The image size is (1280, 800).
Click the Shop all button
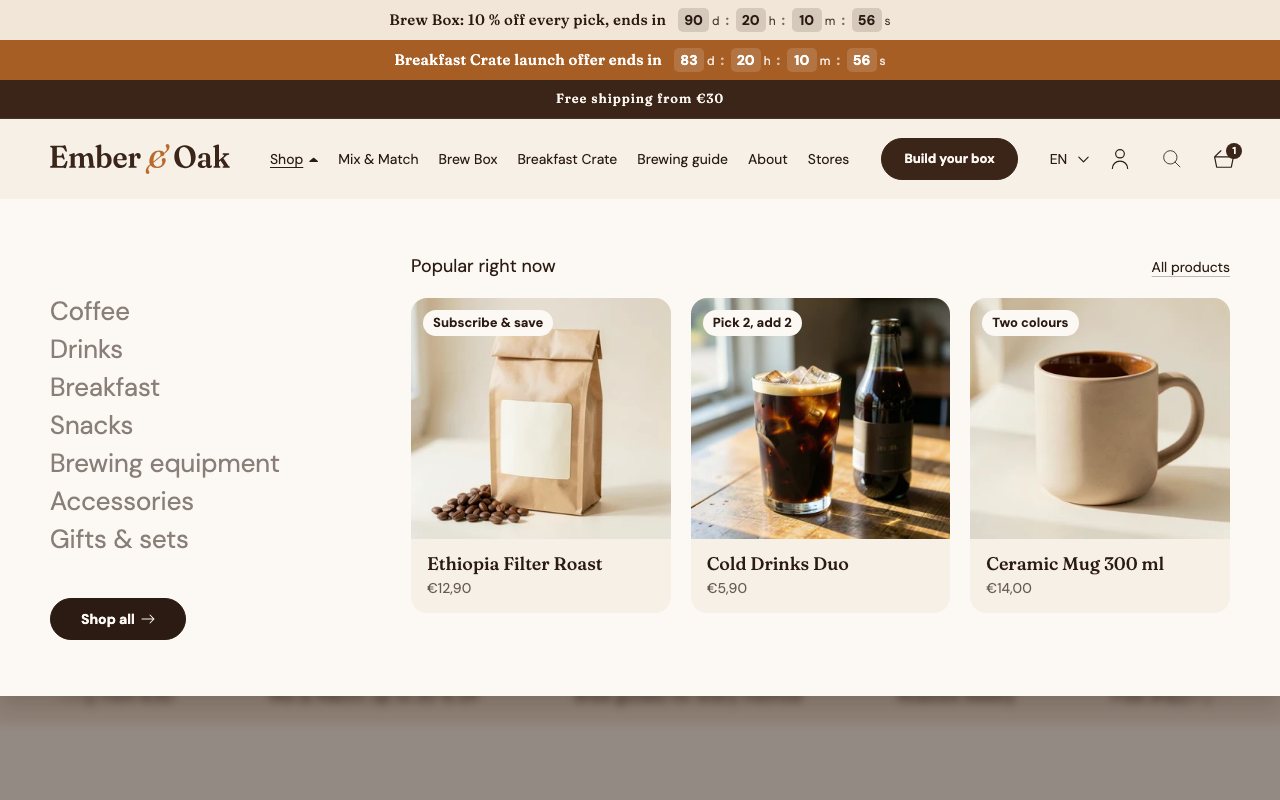coord(118,619)
